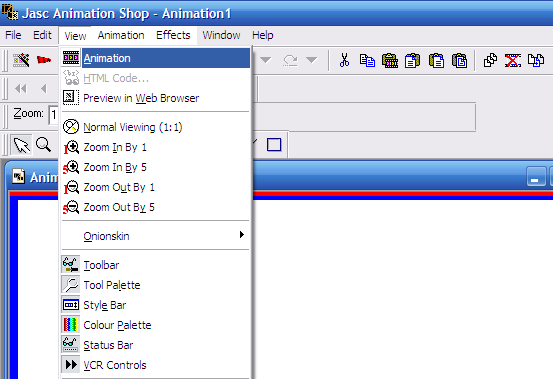
Task: Toggle the Status Bar visibility
Action: point(156,345)
